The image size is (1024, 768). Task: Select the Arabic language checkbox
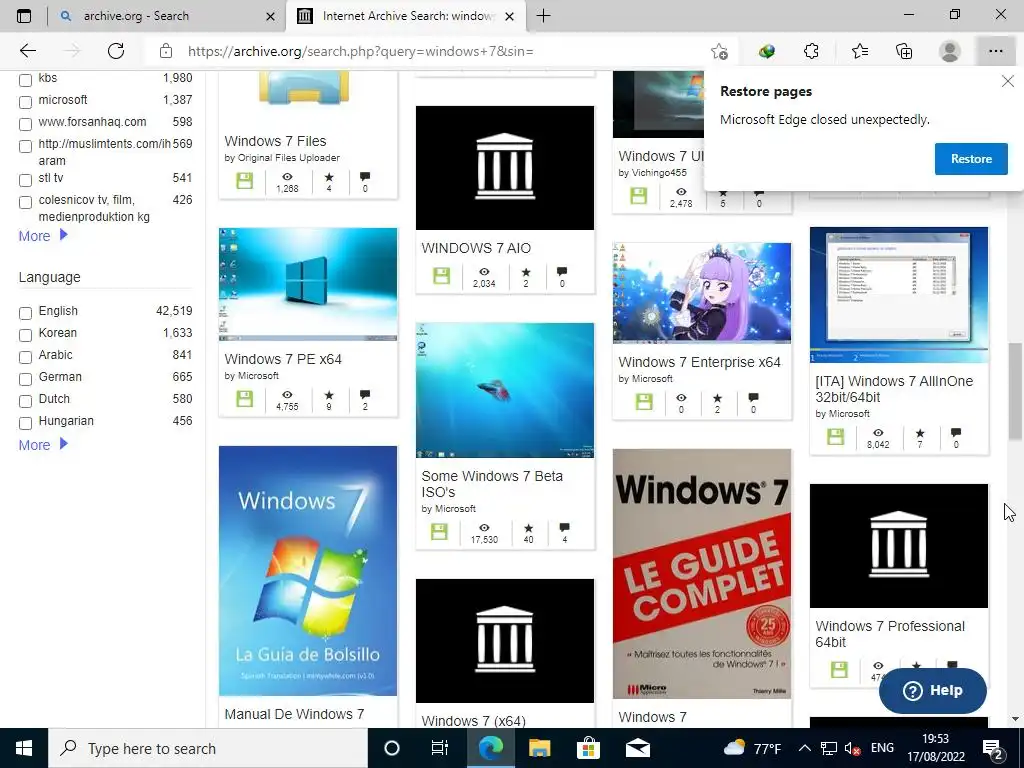[x=25, y=357]
